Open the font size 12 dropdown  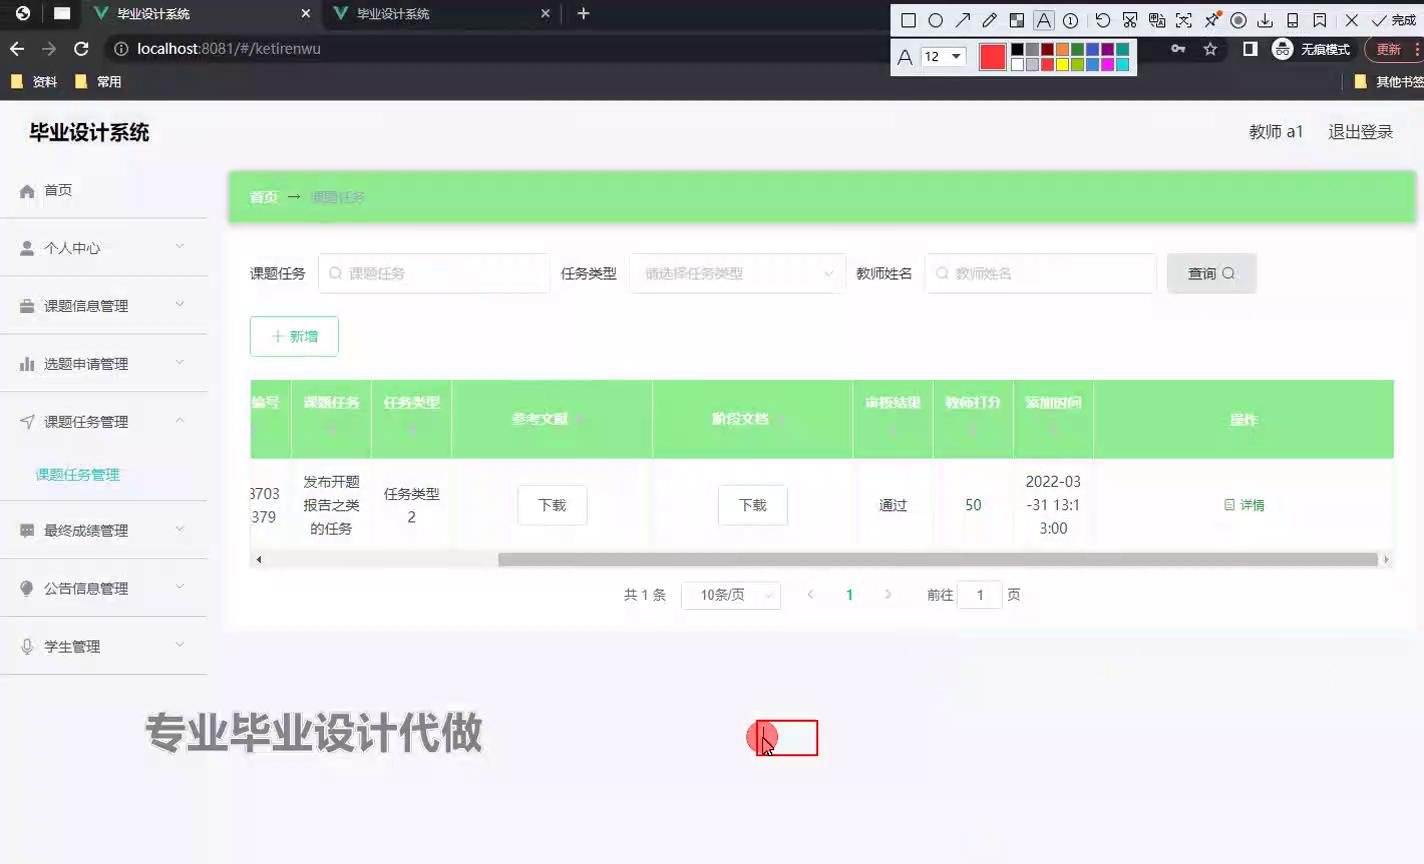pyautogui.click(x=942, y=57)
